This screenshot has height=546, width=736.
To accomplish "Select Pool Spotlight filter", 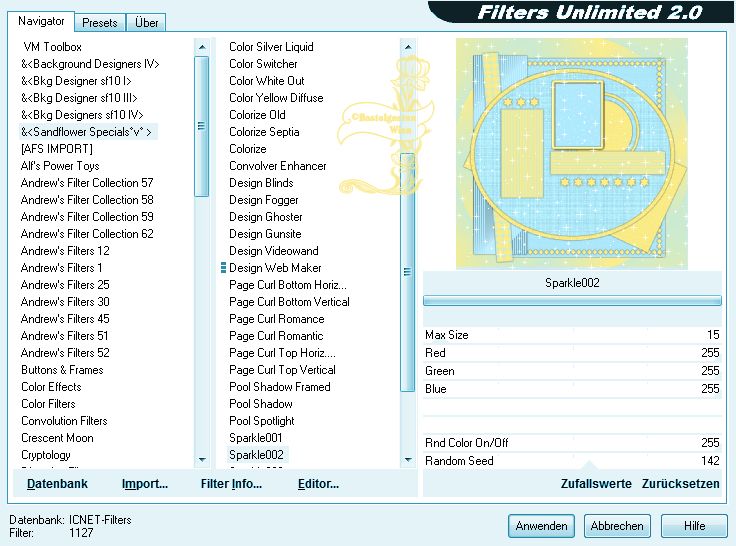I will [x=261, y=421].
